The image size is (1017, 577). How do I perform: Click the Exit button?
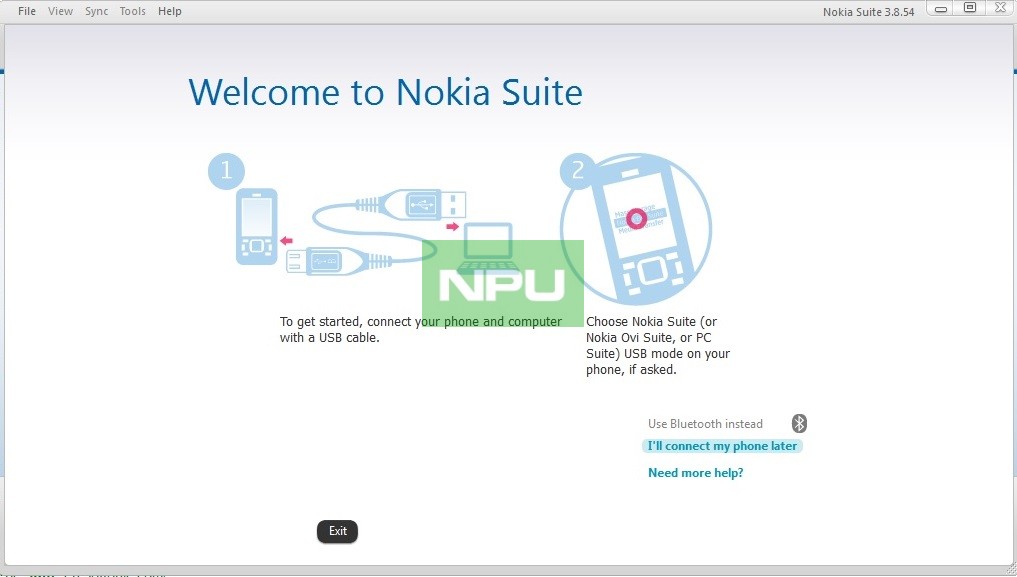pos(337,531)
